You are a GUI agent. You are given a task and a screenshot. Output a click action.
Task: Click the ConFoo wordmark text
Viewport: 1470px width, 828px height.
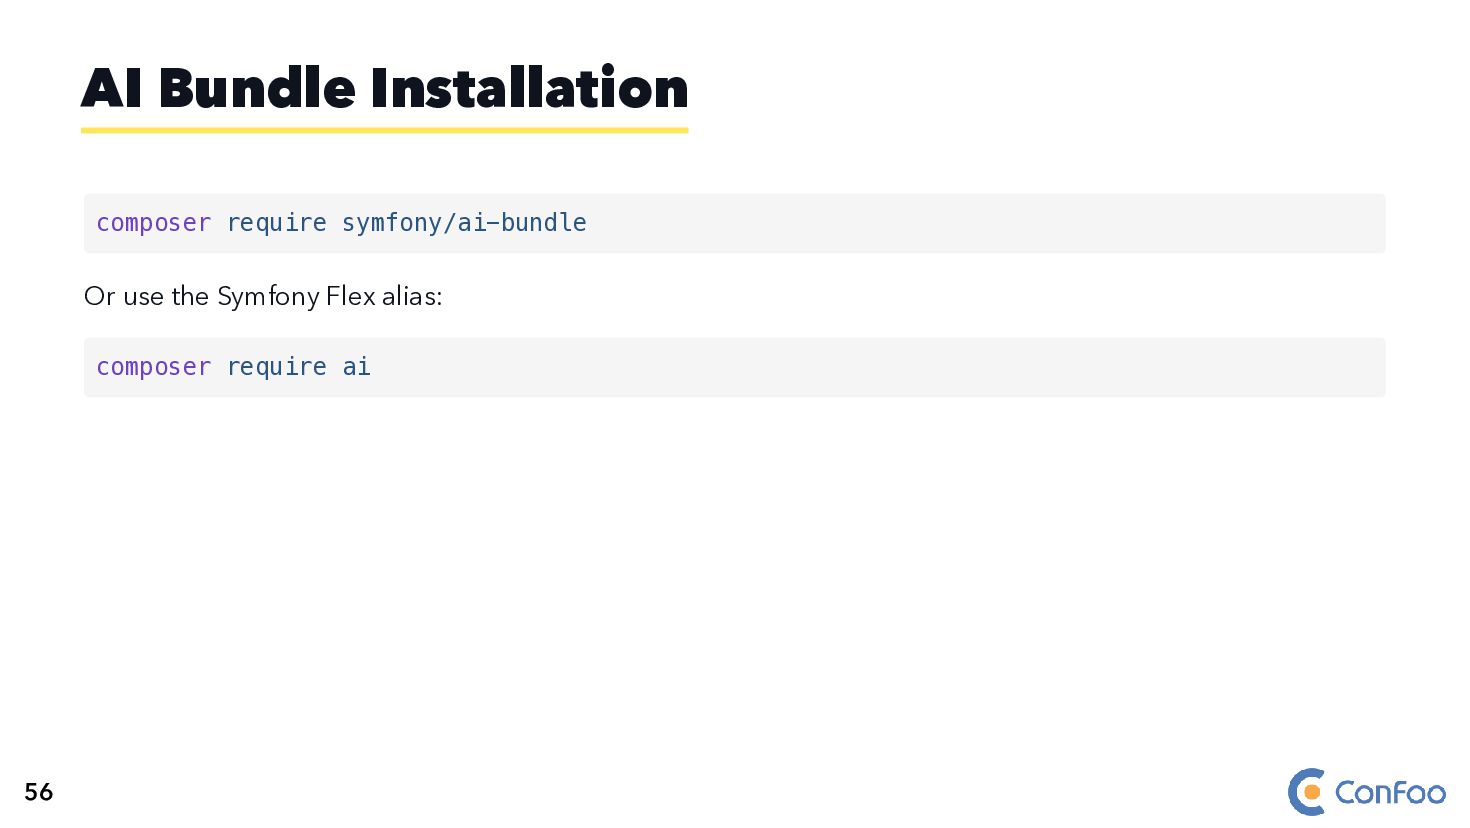point(1390,793)
